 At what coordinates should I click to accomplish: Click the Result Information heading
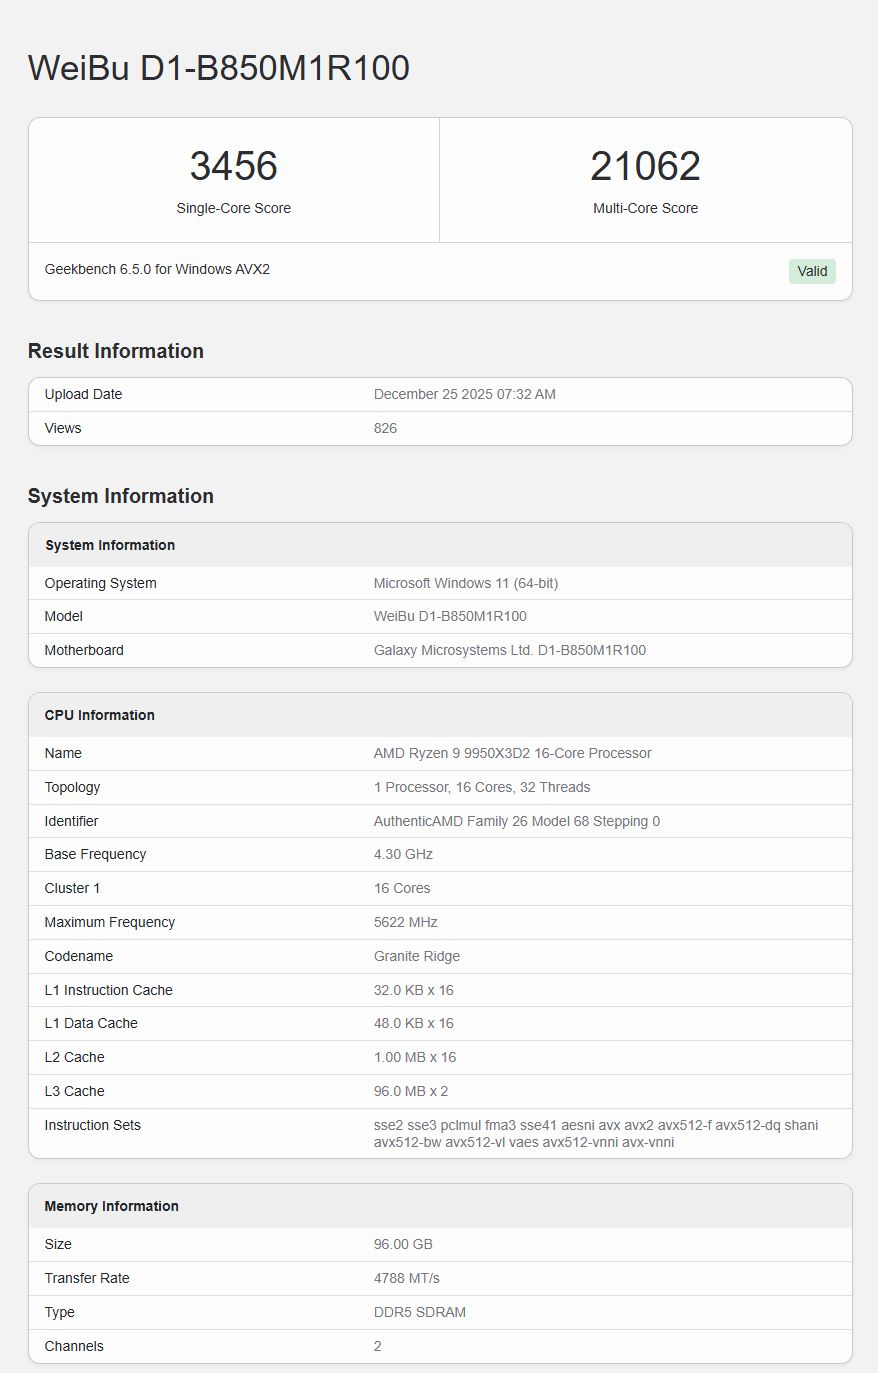[x=116, y=351]
